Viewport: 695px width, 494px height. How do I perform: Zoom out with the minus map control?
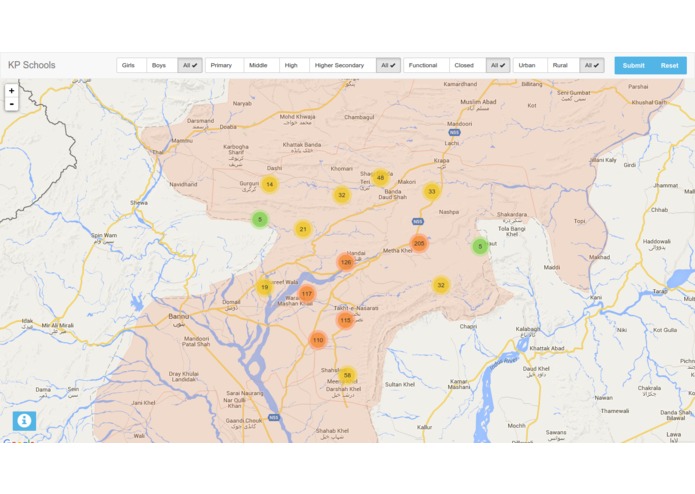[12, 104]
